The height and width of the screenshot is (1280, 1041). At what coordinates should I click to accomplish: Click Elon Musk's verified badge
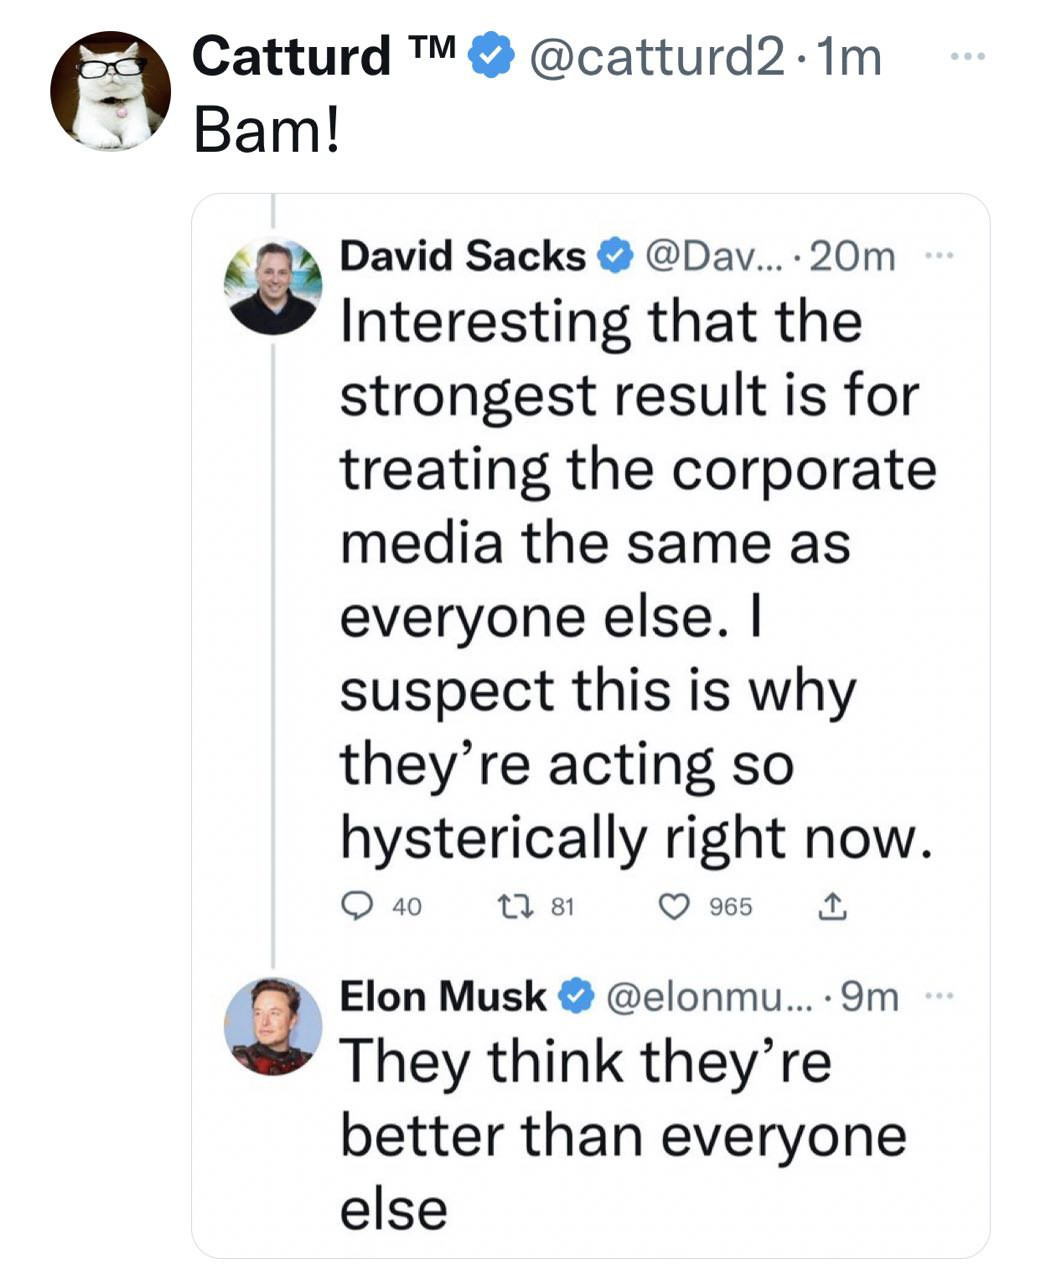[x=575, y=996]
